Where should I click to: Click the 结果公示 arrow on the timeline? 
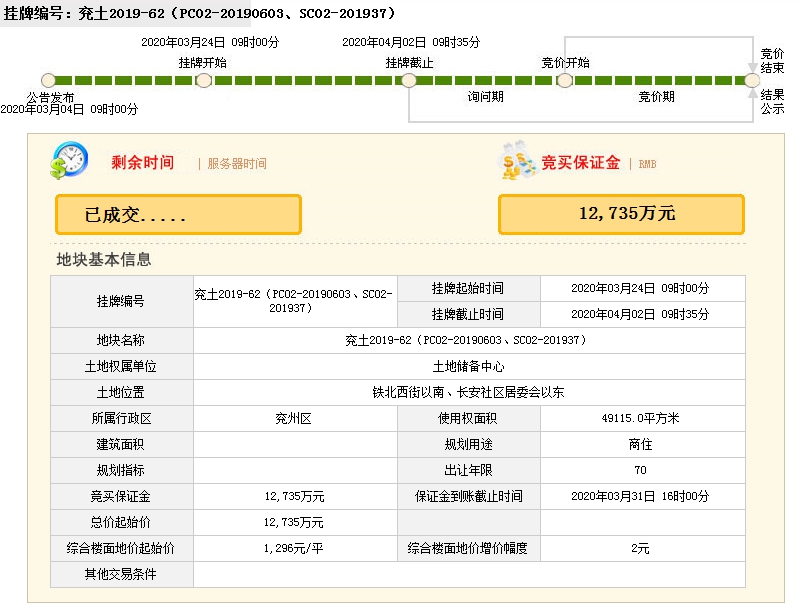click(x=752, y=91)
